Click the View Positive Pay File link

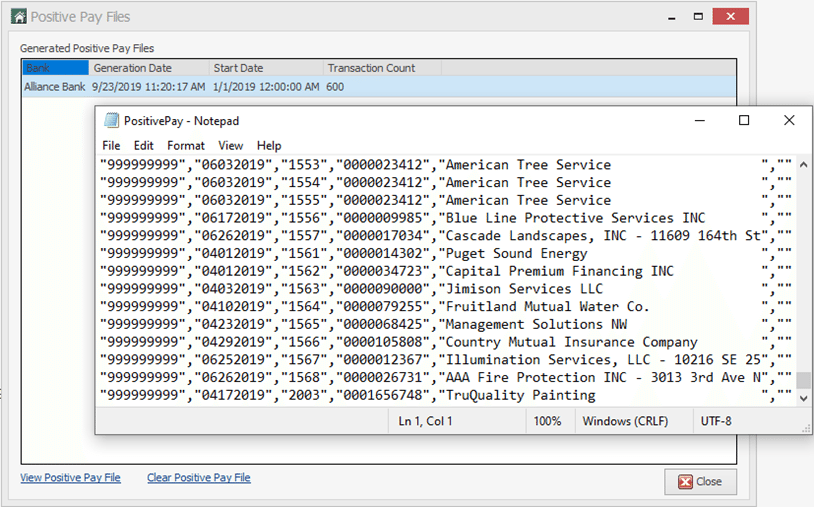point(70,477)
